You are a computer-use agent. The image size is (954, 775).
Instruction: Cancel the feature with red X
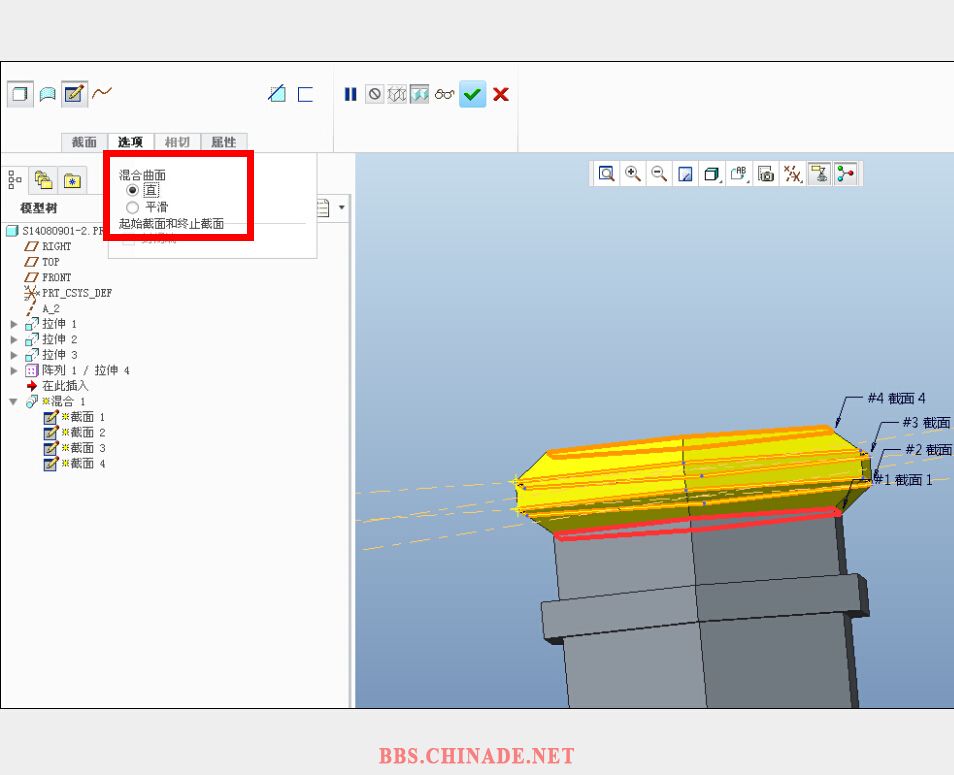coord(501,94)
